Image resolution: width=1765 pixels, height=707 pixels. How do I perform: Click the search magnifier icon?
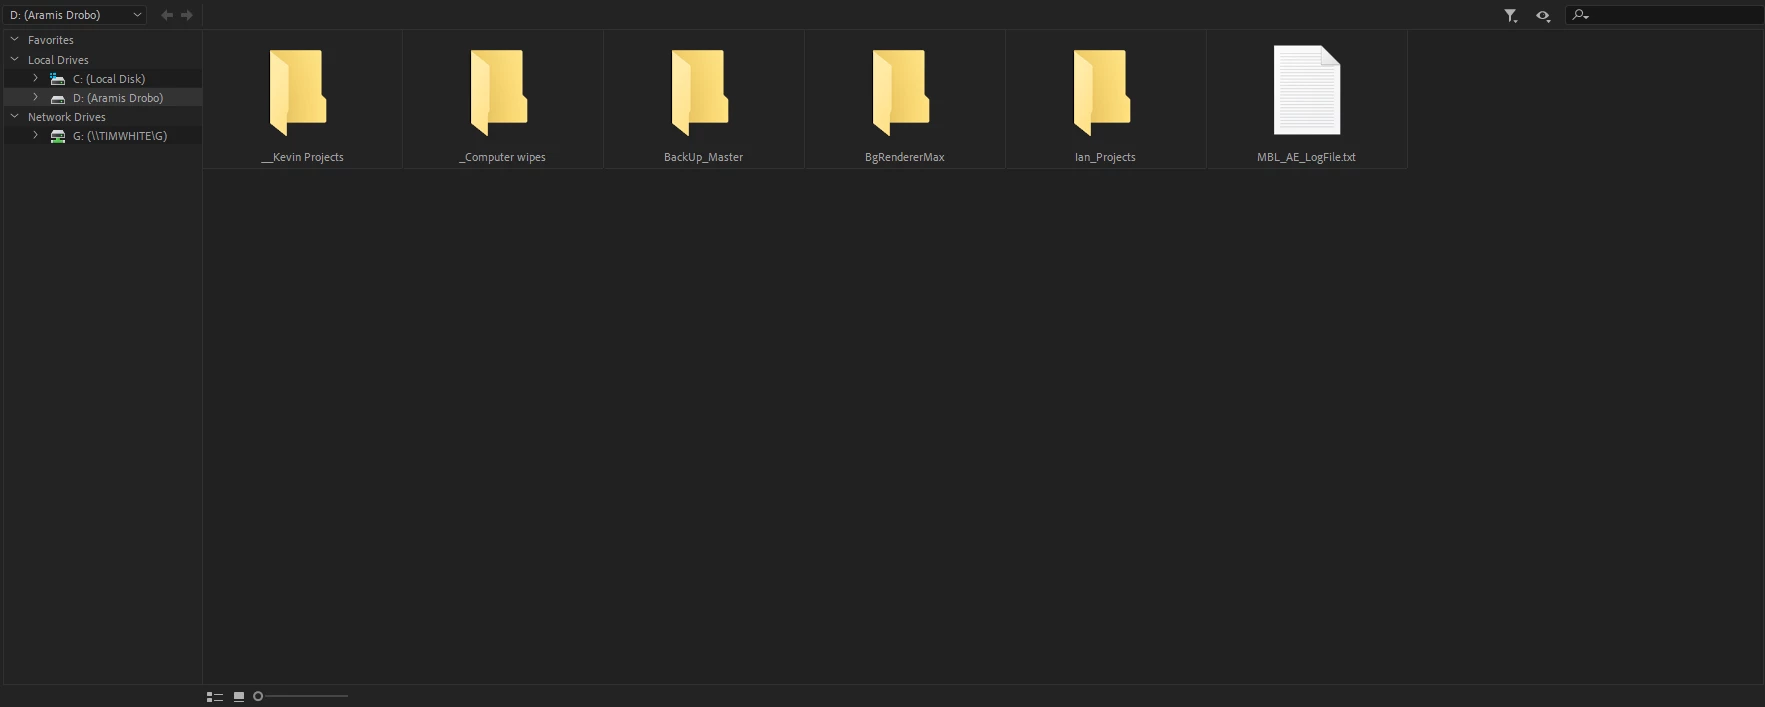[1581, 15]
